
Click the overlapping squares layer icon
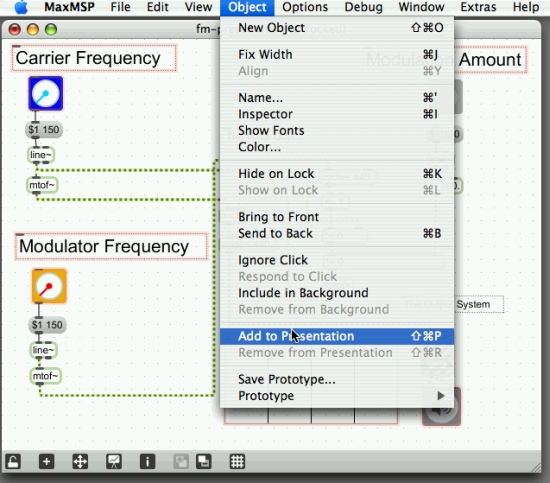[x=203, y=462]
